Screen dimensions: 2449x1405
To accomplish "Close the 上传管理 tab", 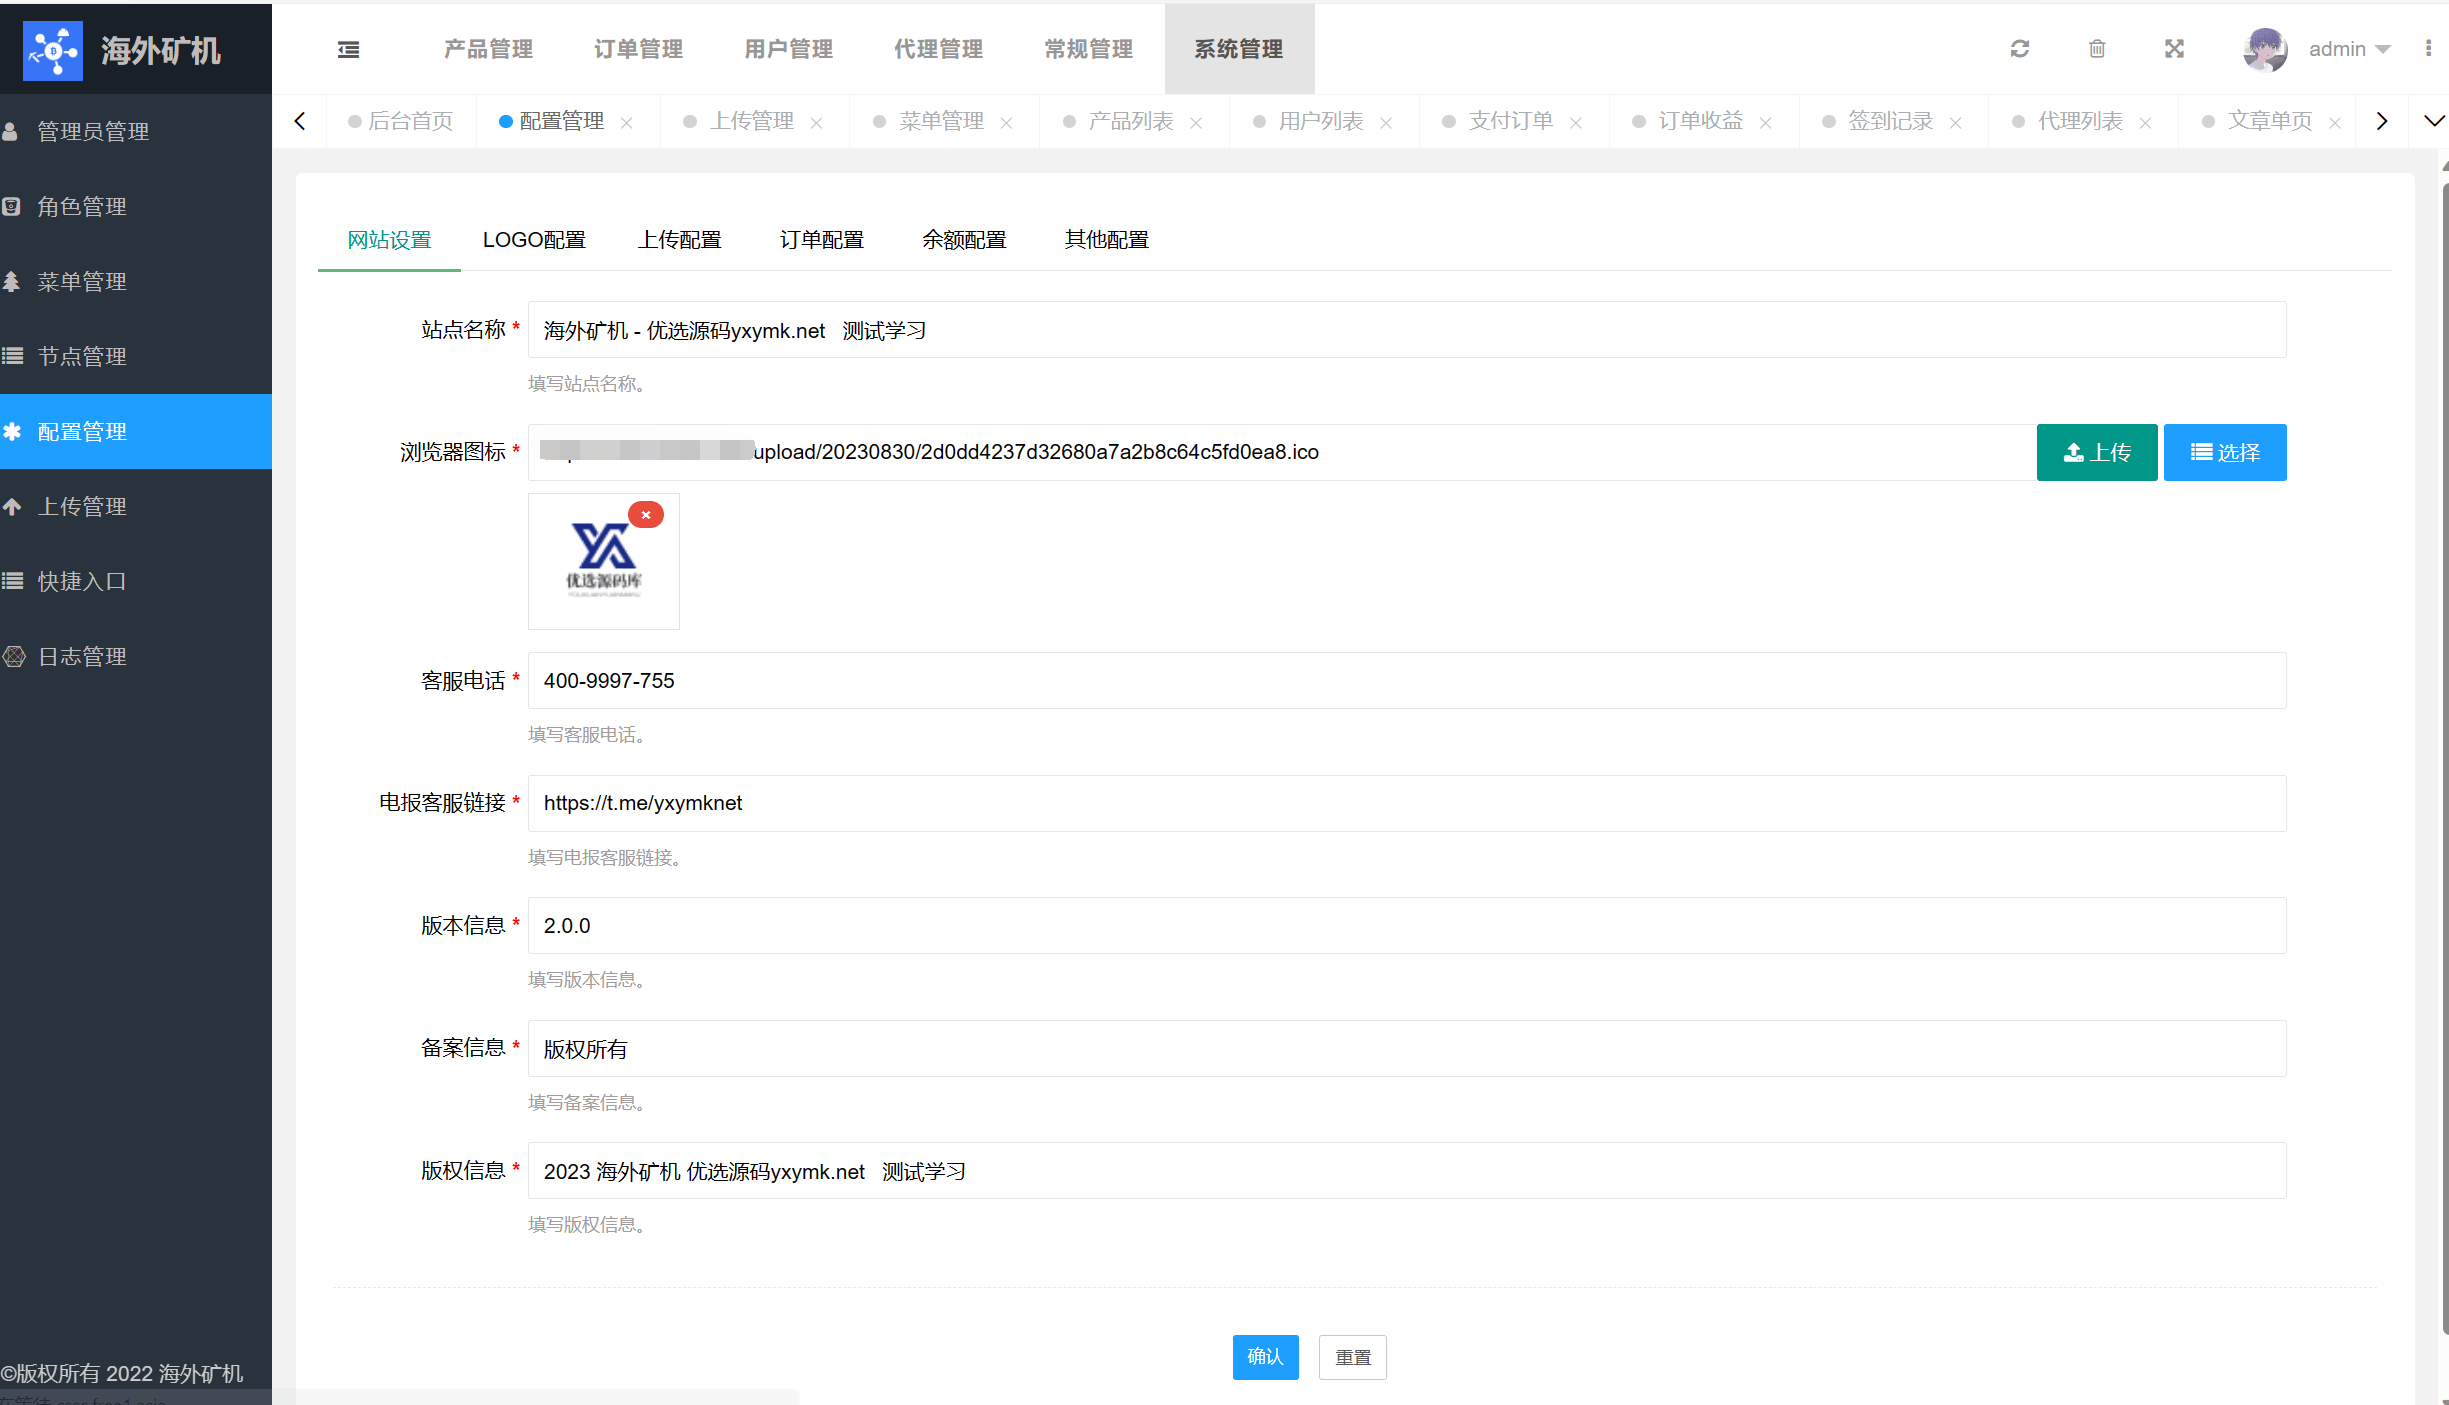I will point(816,122).
